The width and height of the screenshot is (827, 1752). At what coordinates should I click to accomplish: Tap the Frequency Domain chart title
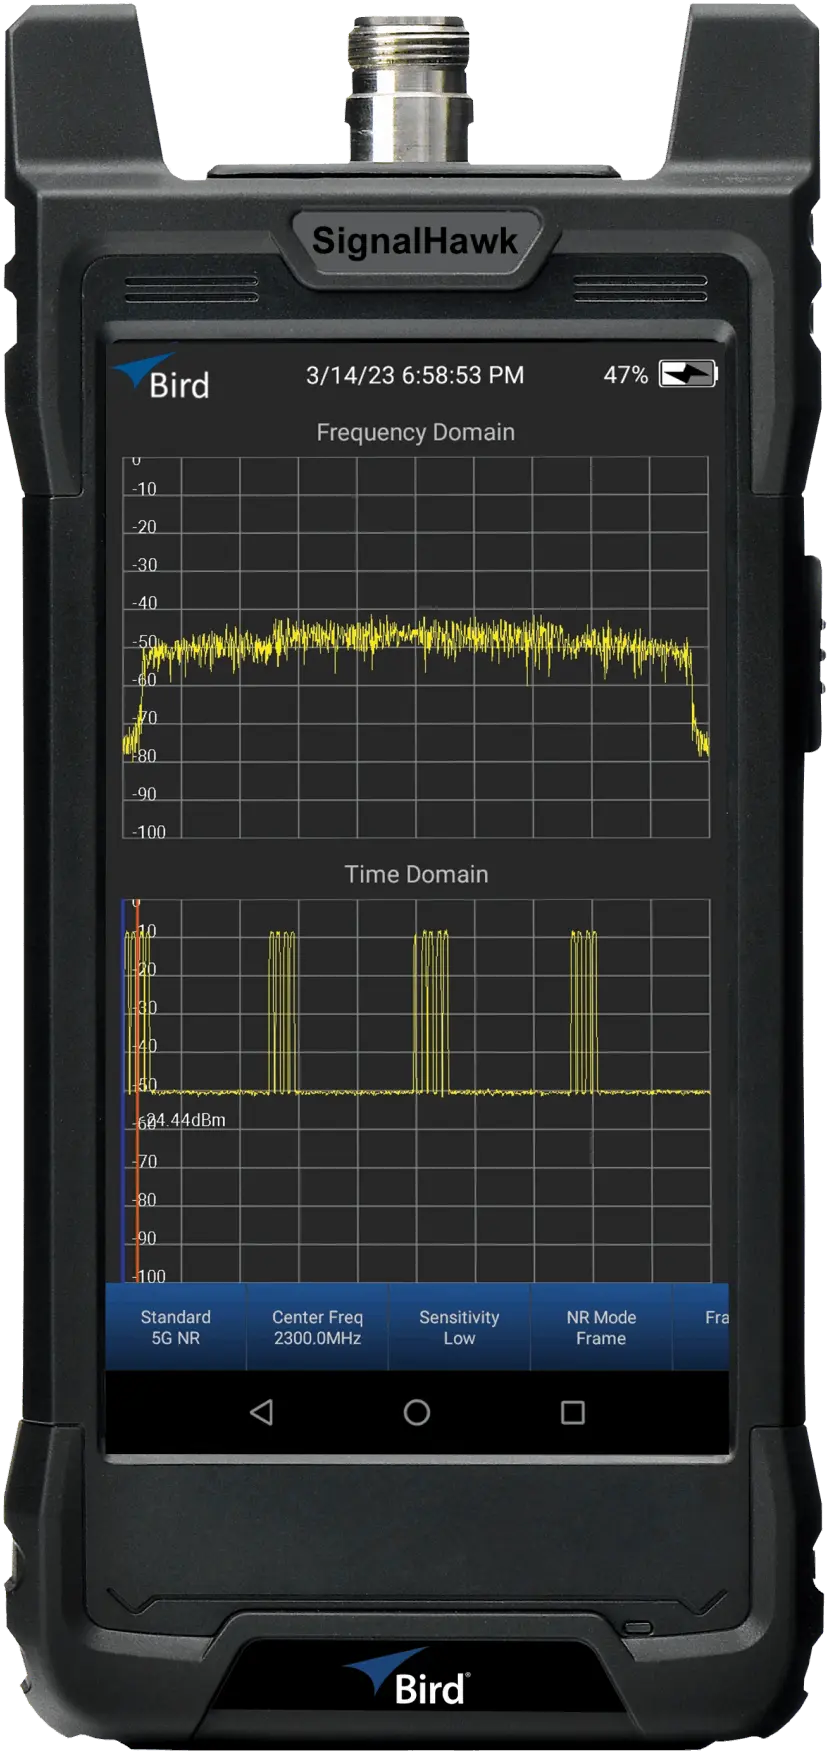[415, 432]
